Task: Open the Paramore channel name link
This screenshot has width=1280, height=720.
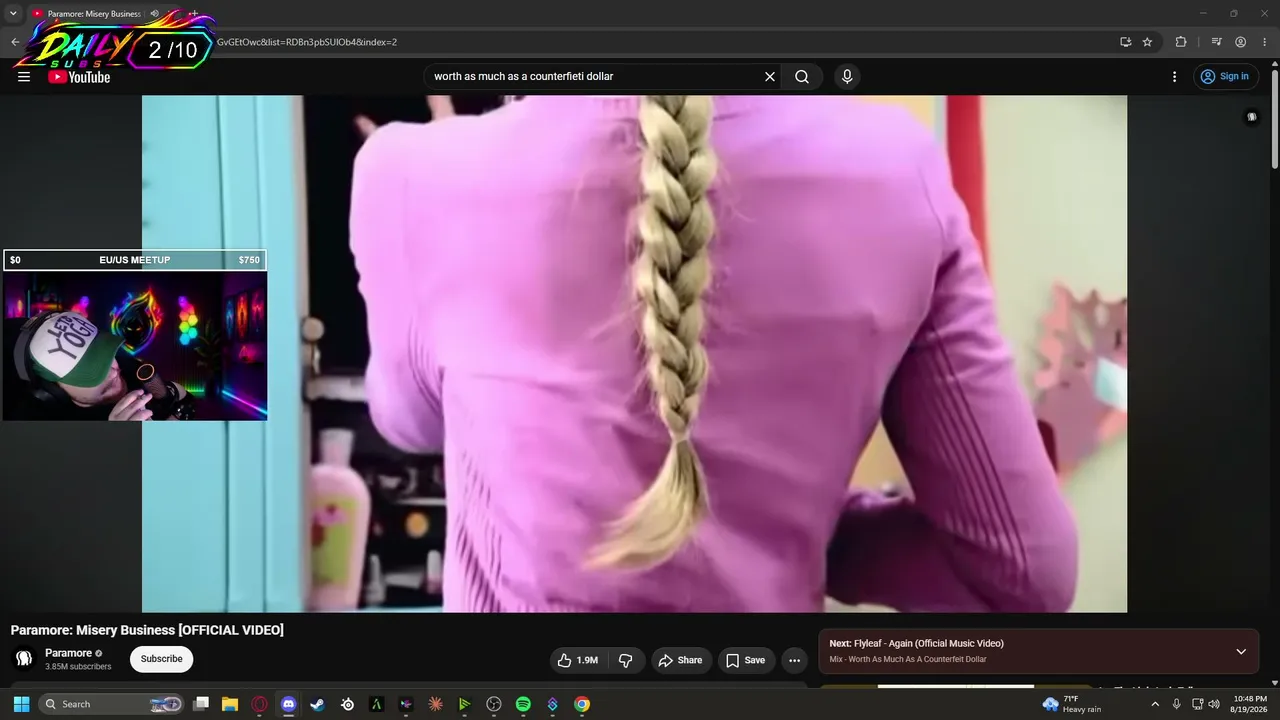Action: (68, 653)
